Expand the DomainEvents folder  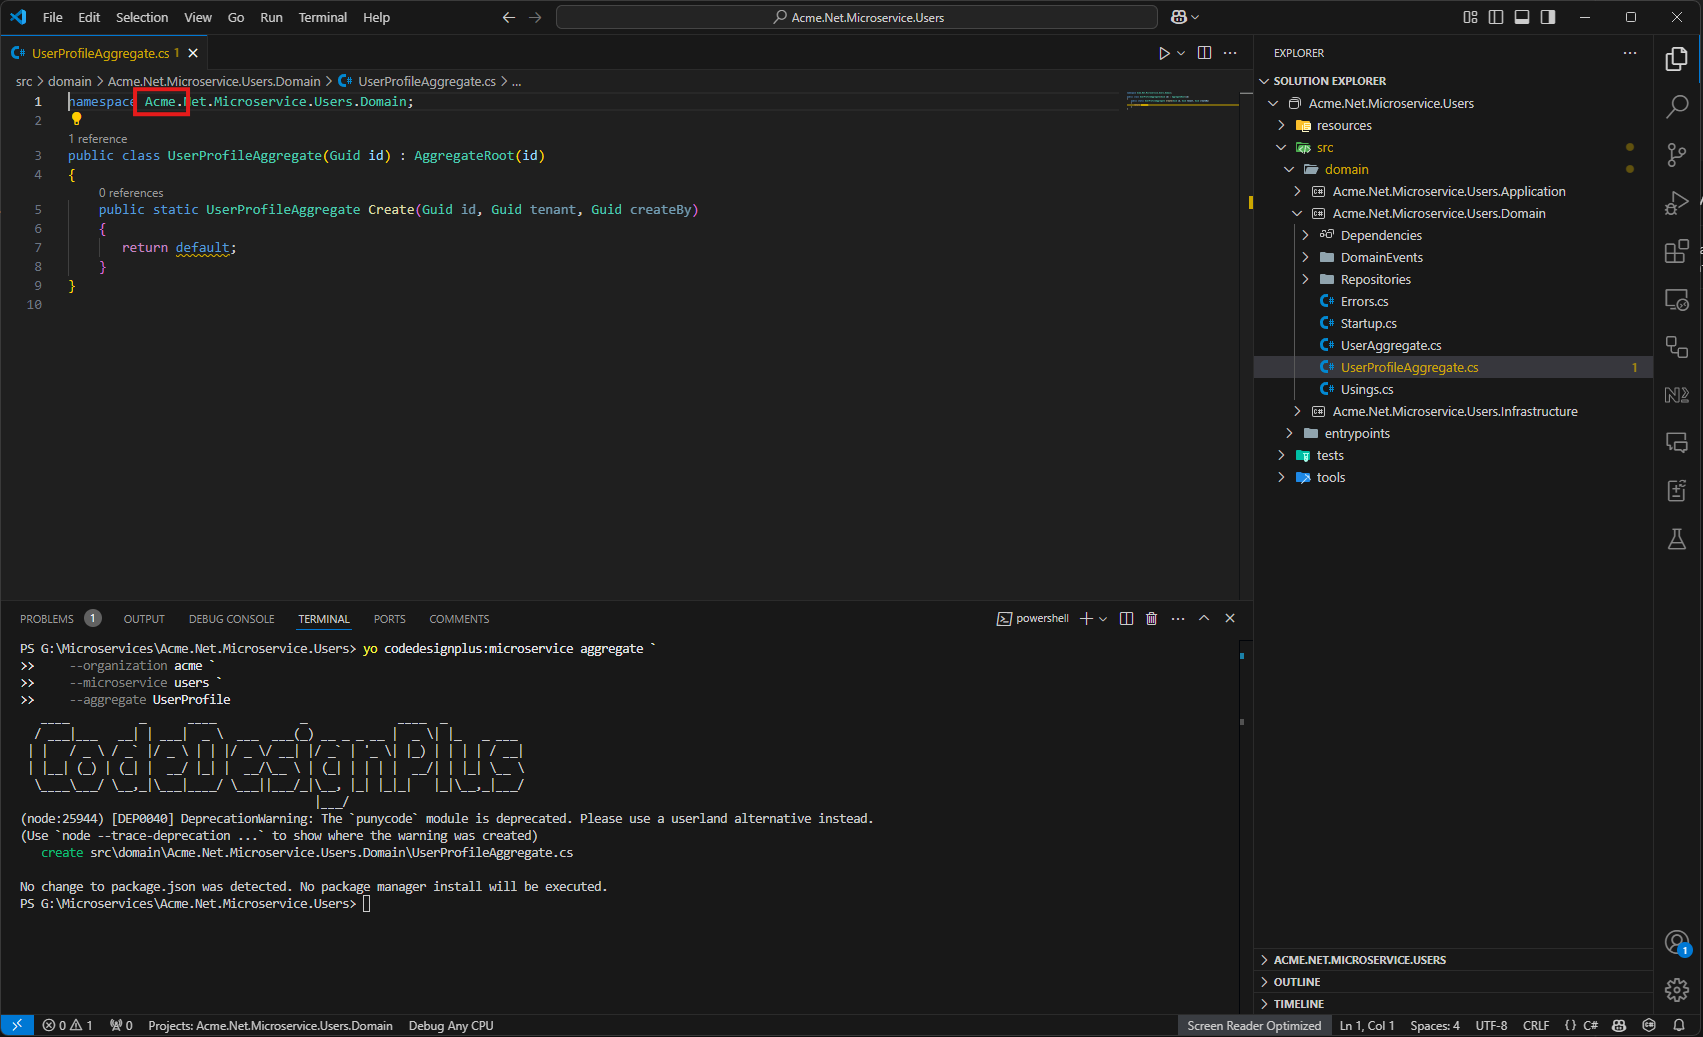click(x=1305, y=257)
